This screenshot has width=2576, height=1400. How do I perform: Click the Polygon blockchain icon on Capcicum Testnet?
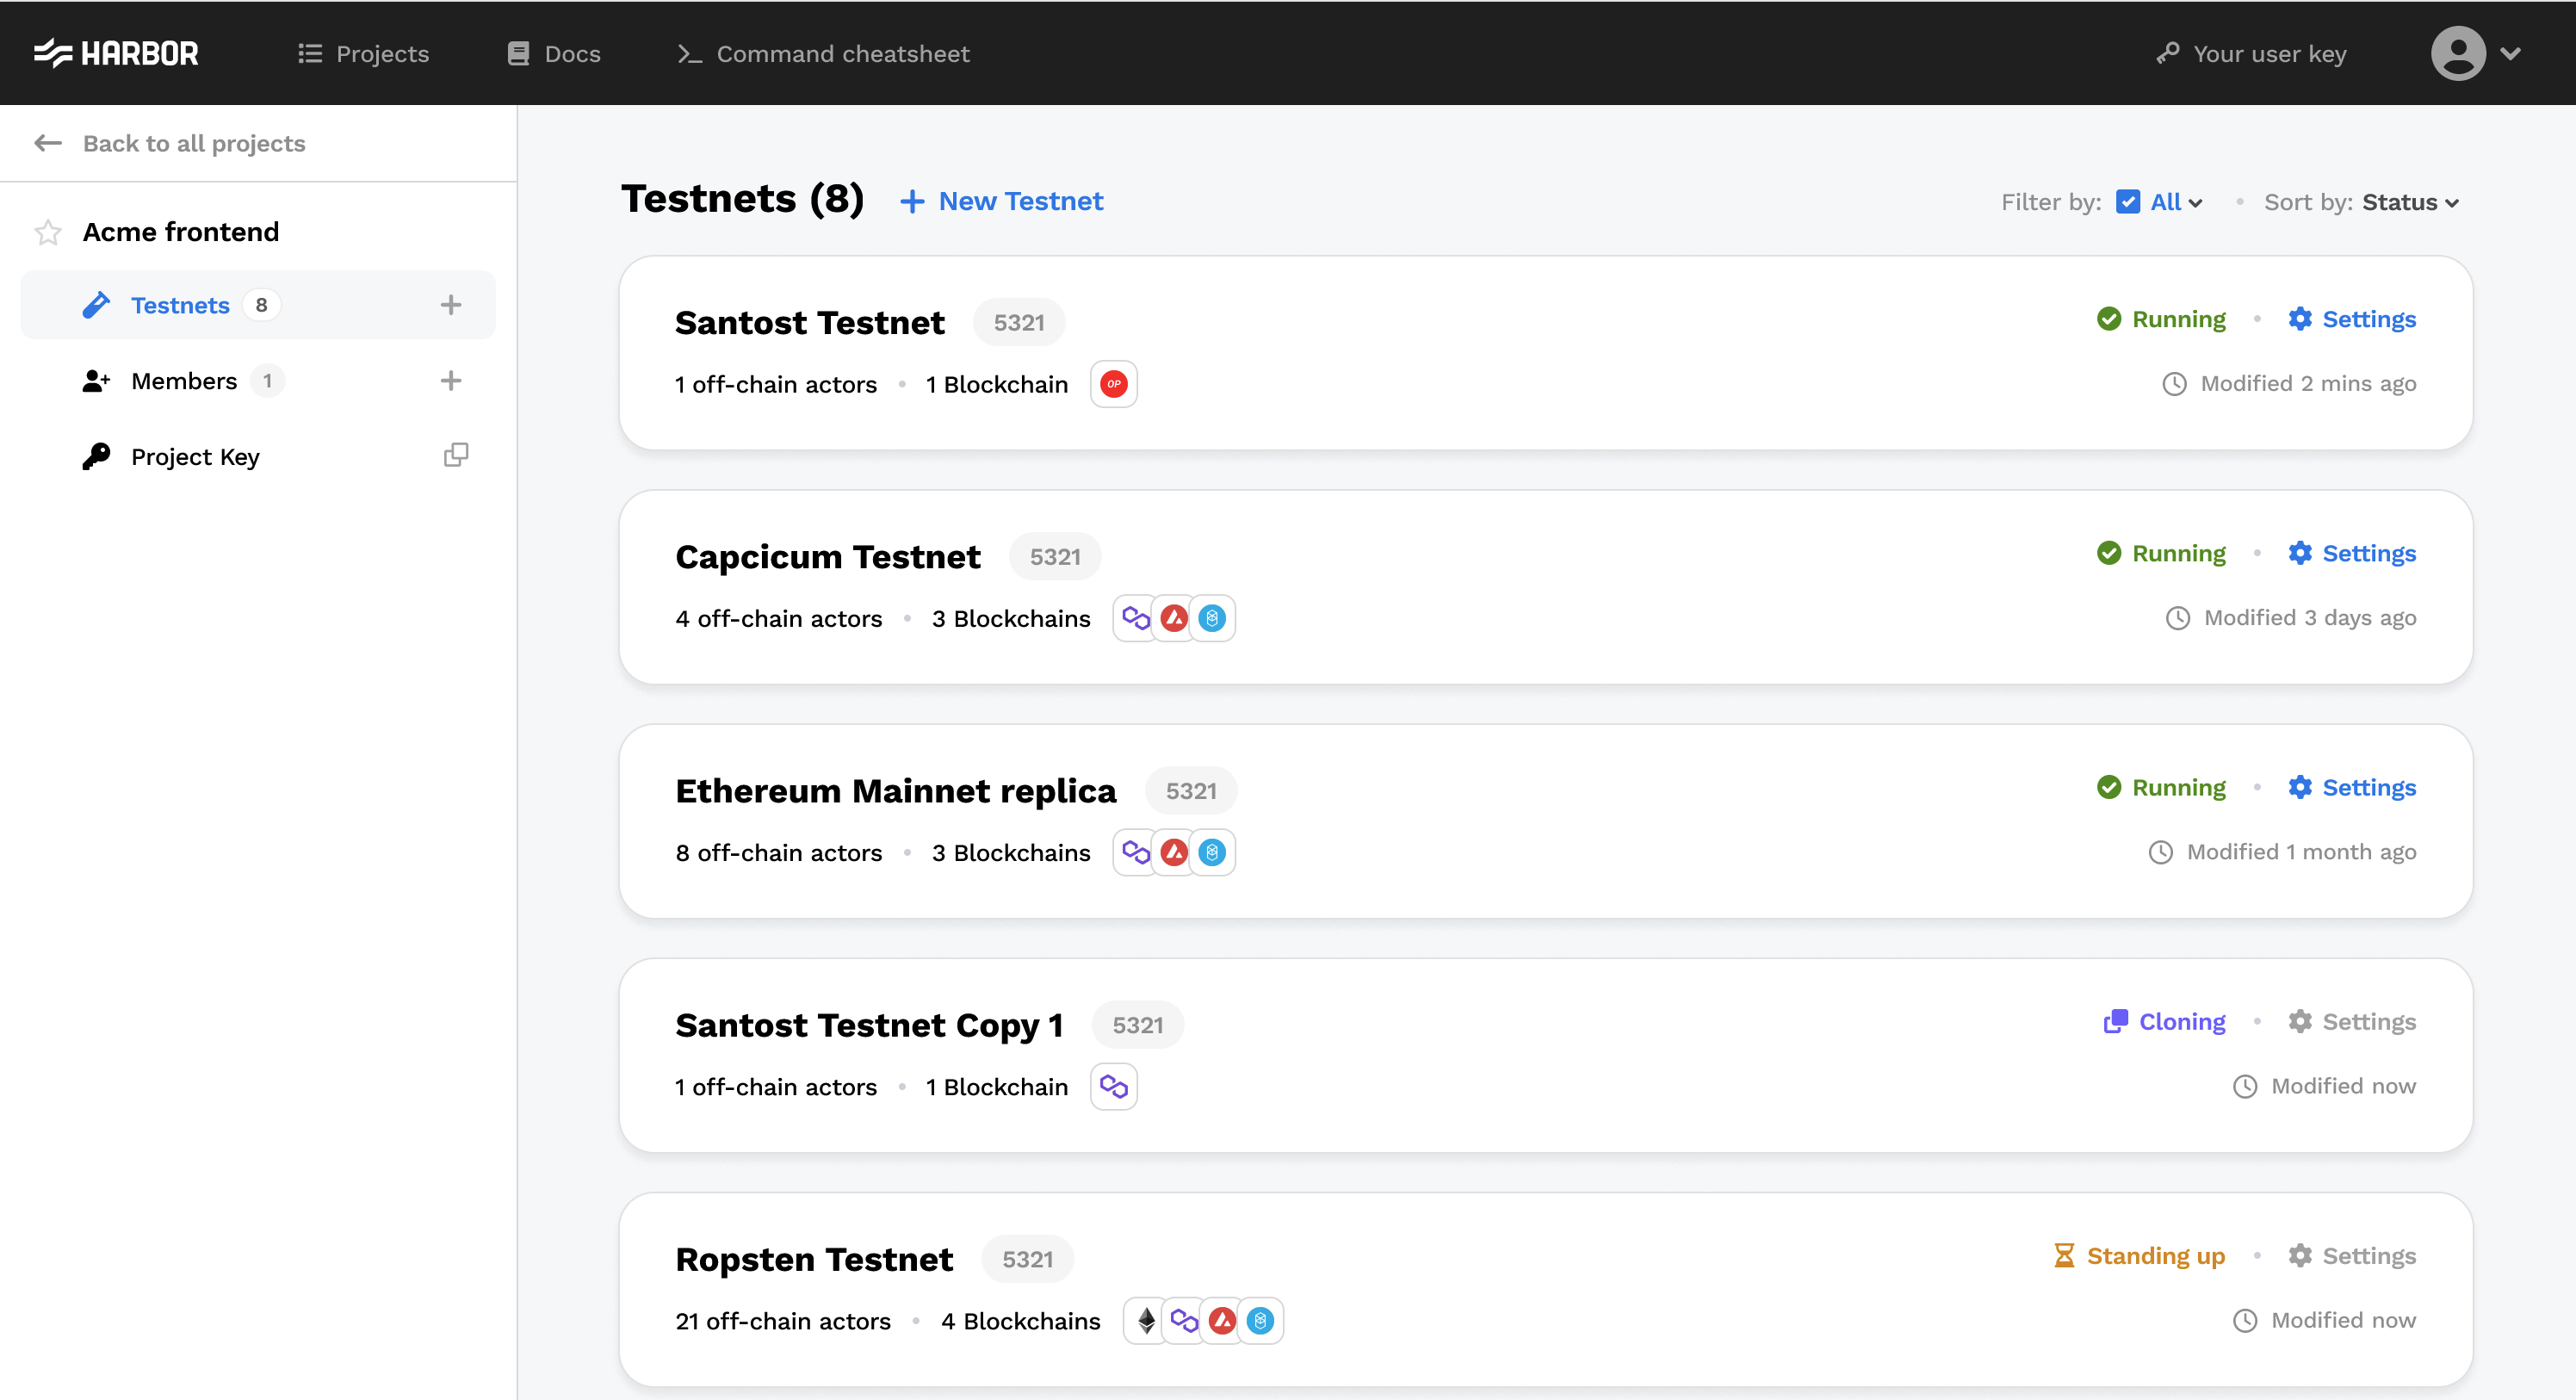click(1135, 618)
